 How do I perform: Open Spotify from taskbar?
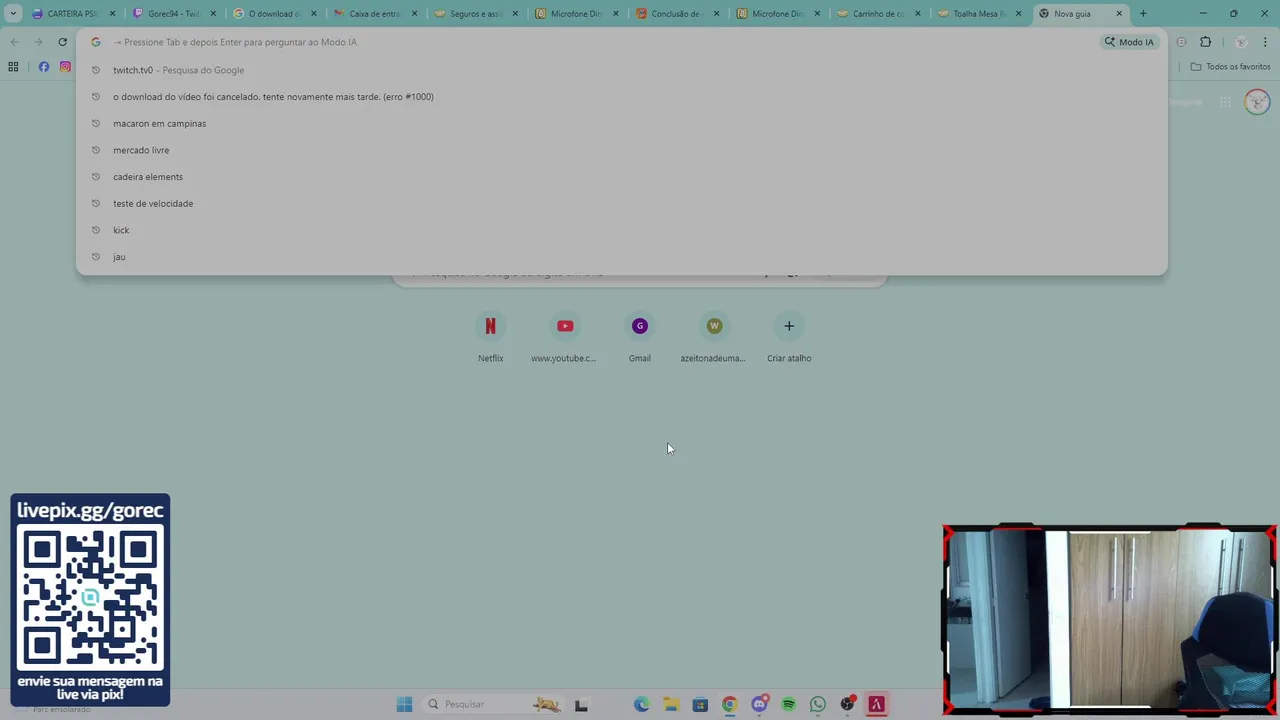point(788,704)
